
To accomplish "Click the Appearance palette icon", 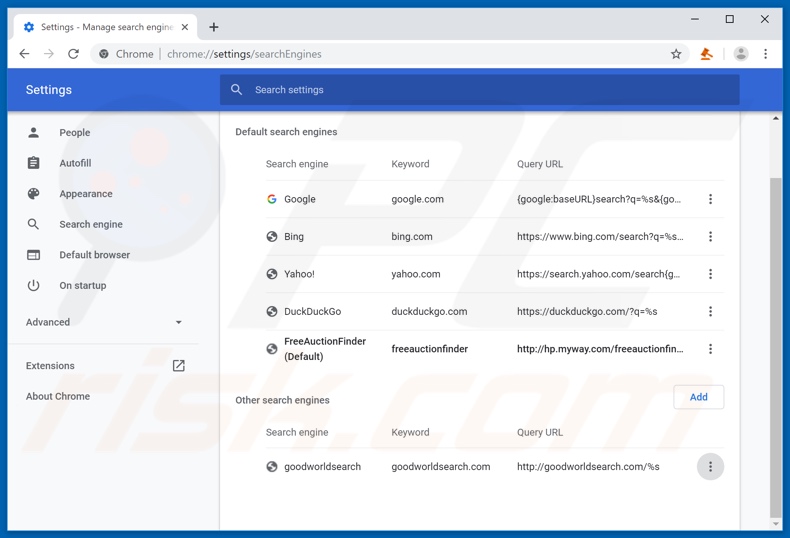I will (33, 193).
